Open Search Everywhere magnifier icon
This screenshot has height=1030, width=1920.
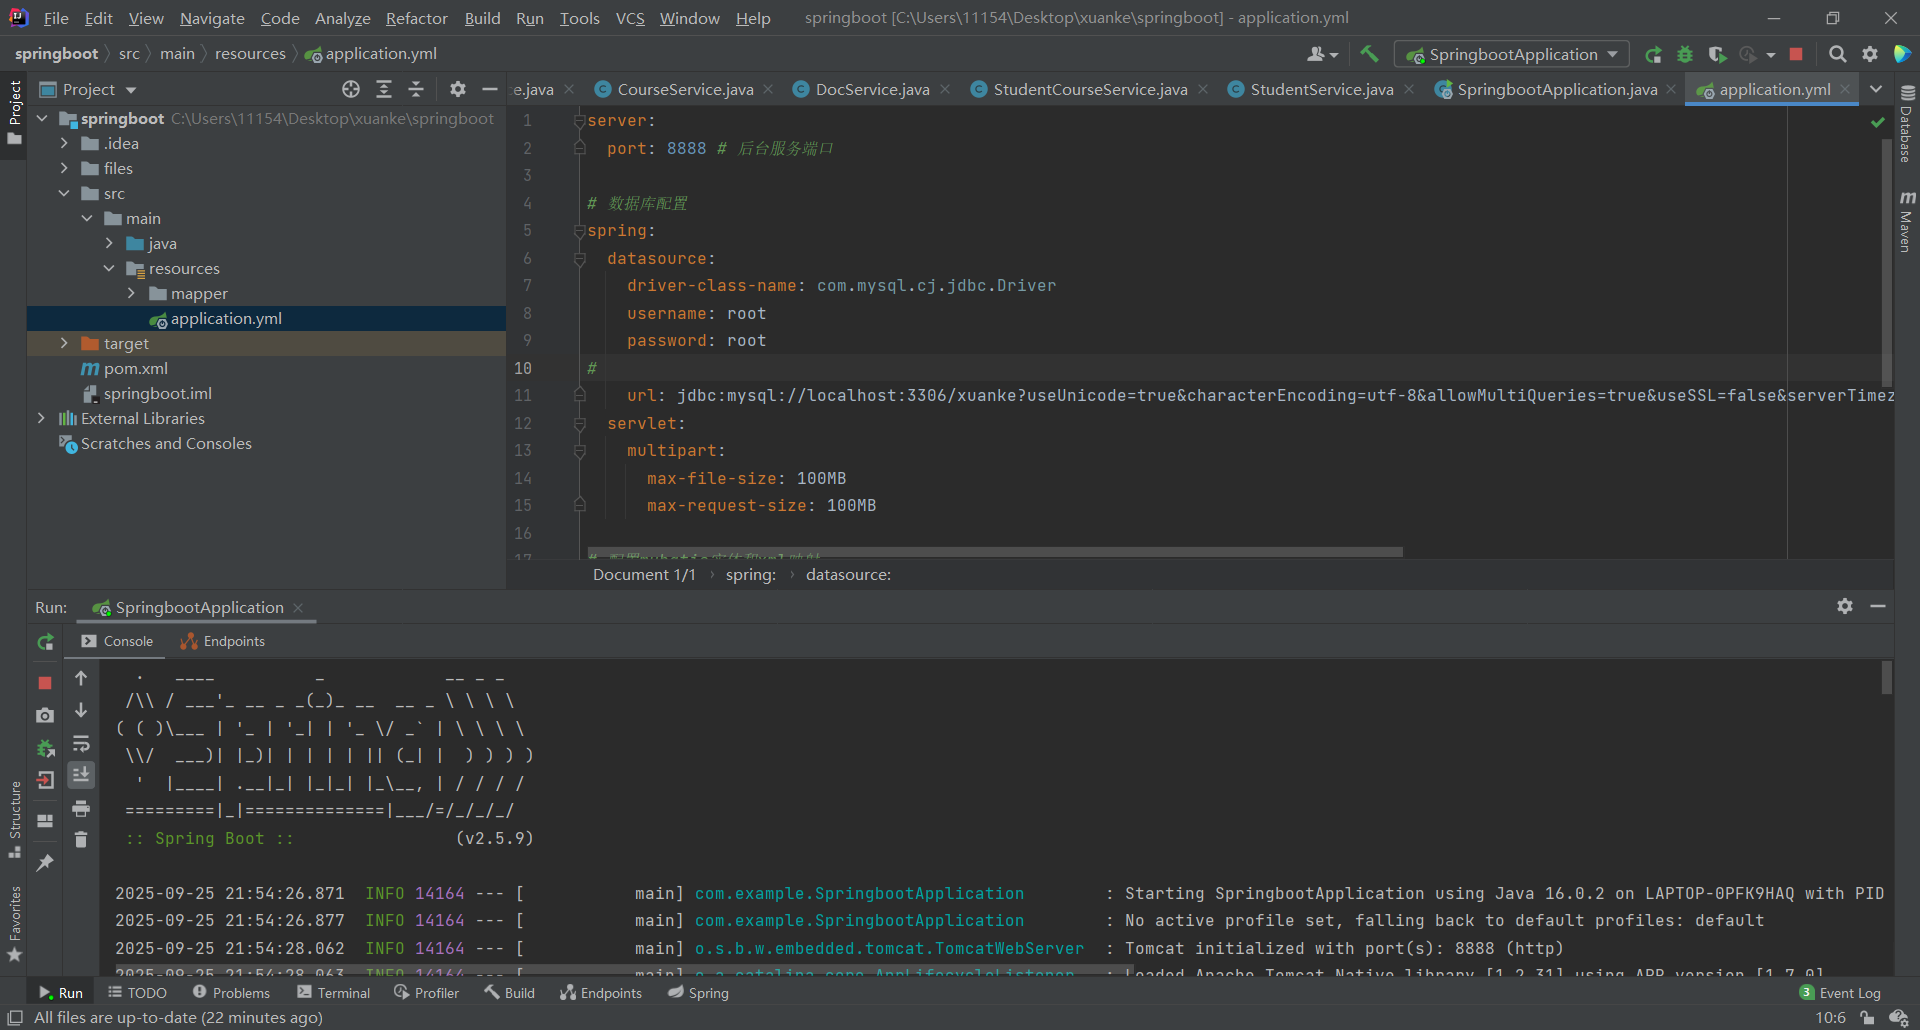click(1837, 54)
